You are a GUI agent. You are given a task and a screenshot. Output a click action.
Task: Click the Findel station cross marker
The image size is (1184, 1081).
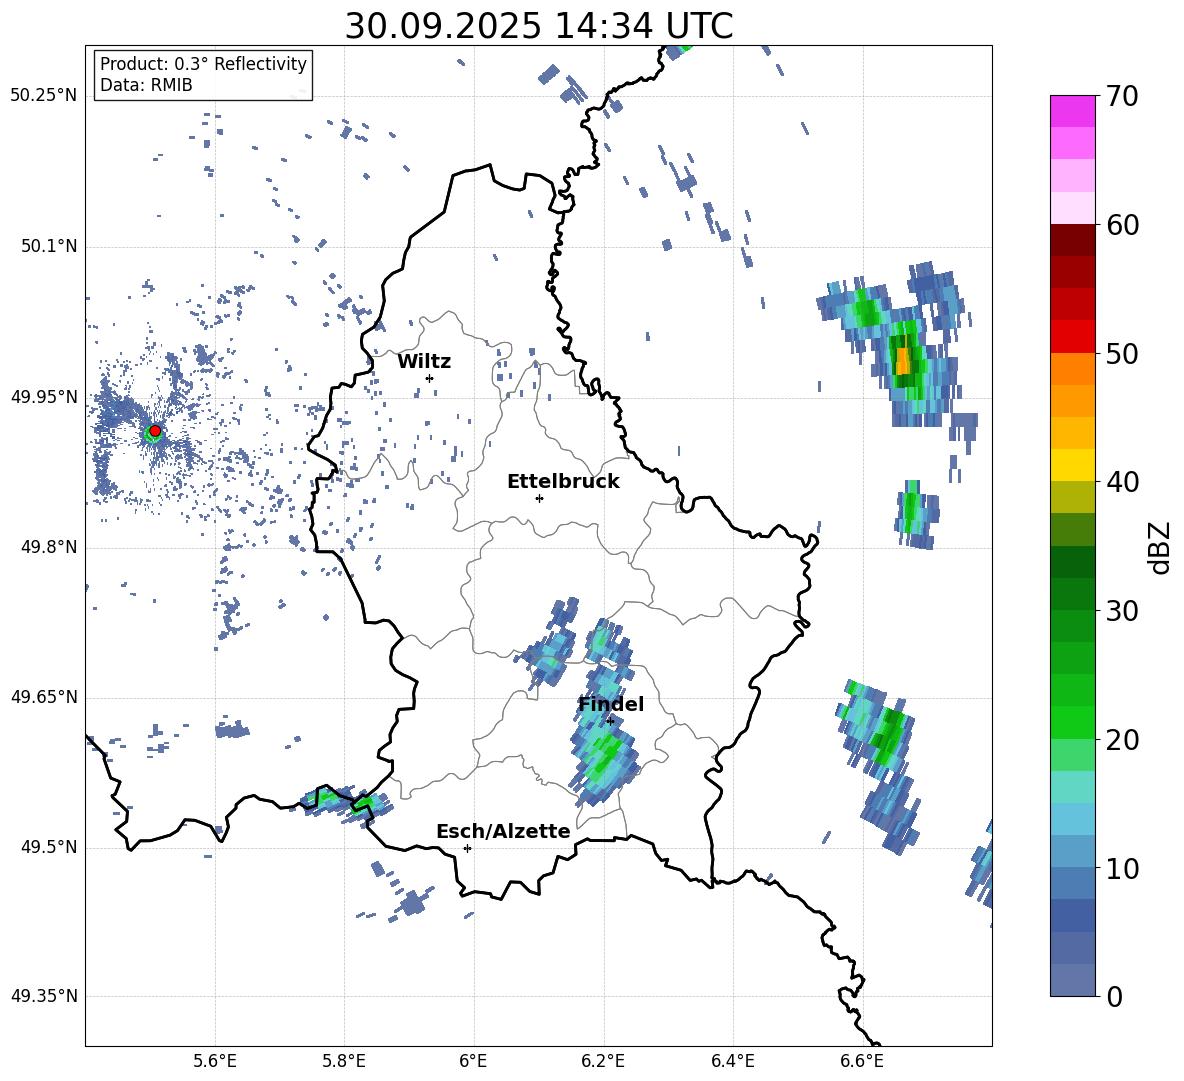(610, 721)
